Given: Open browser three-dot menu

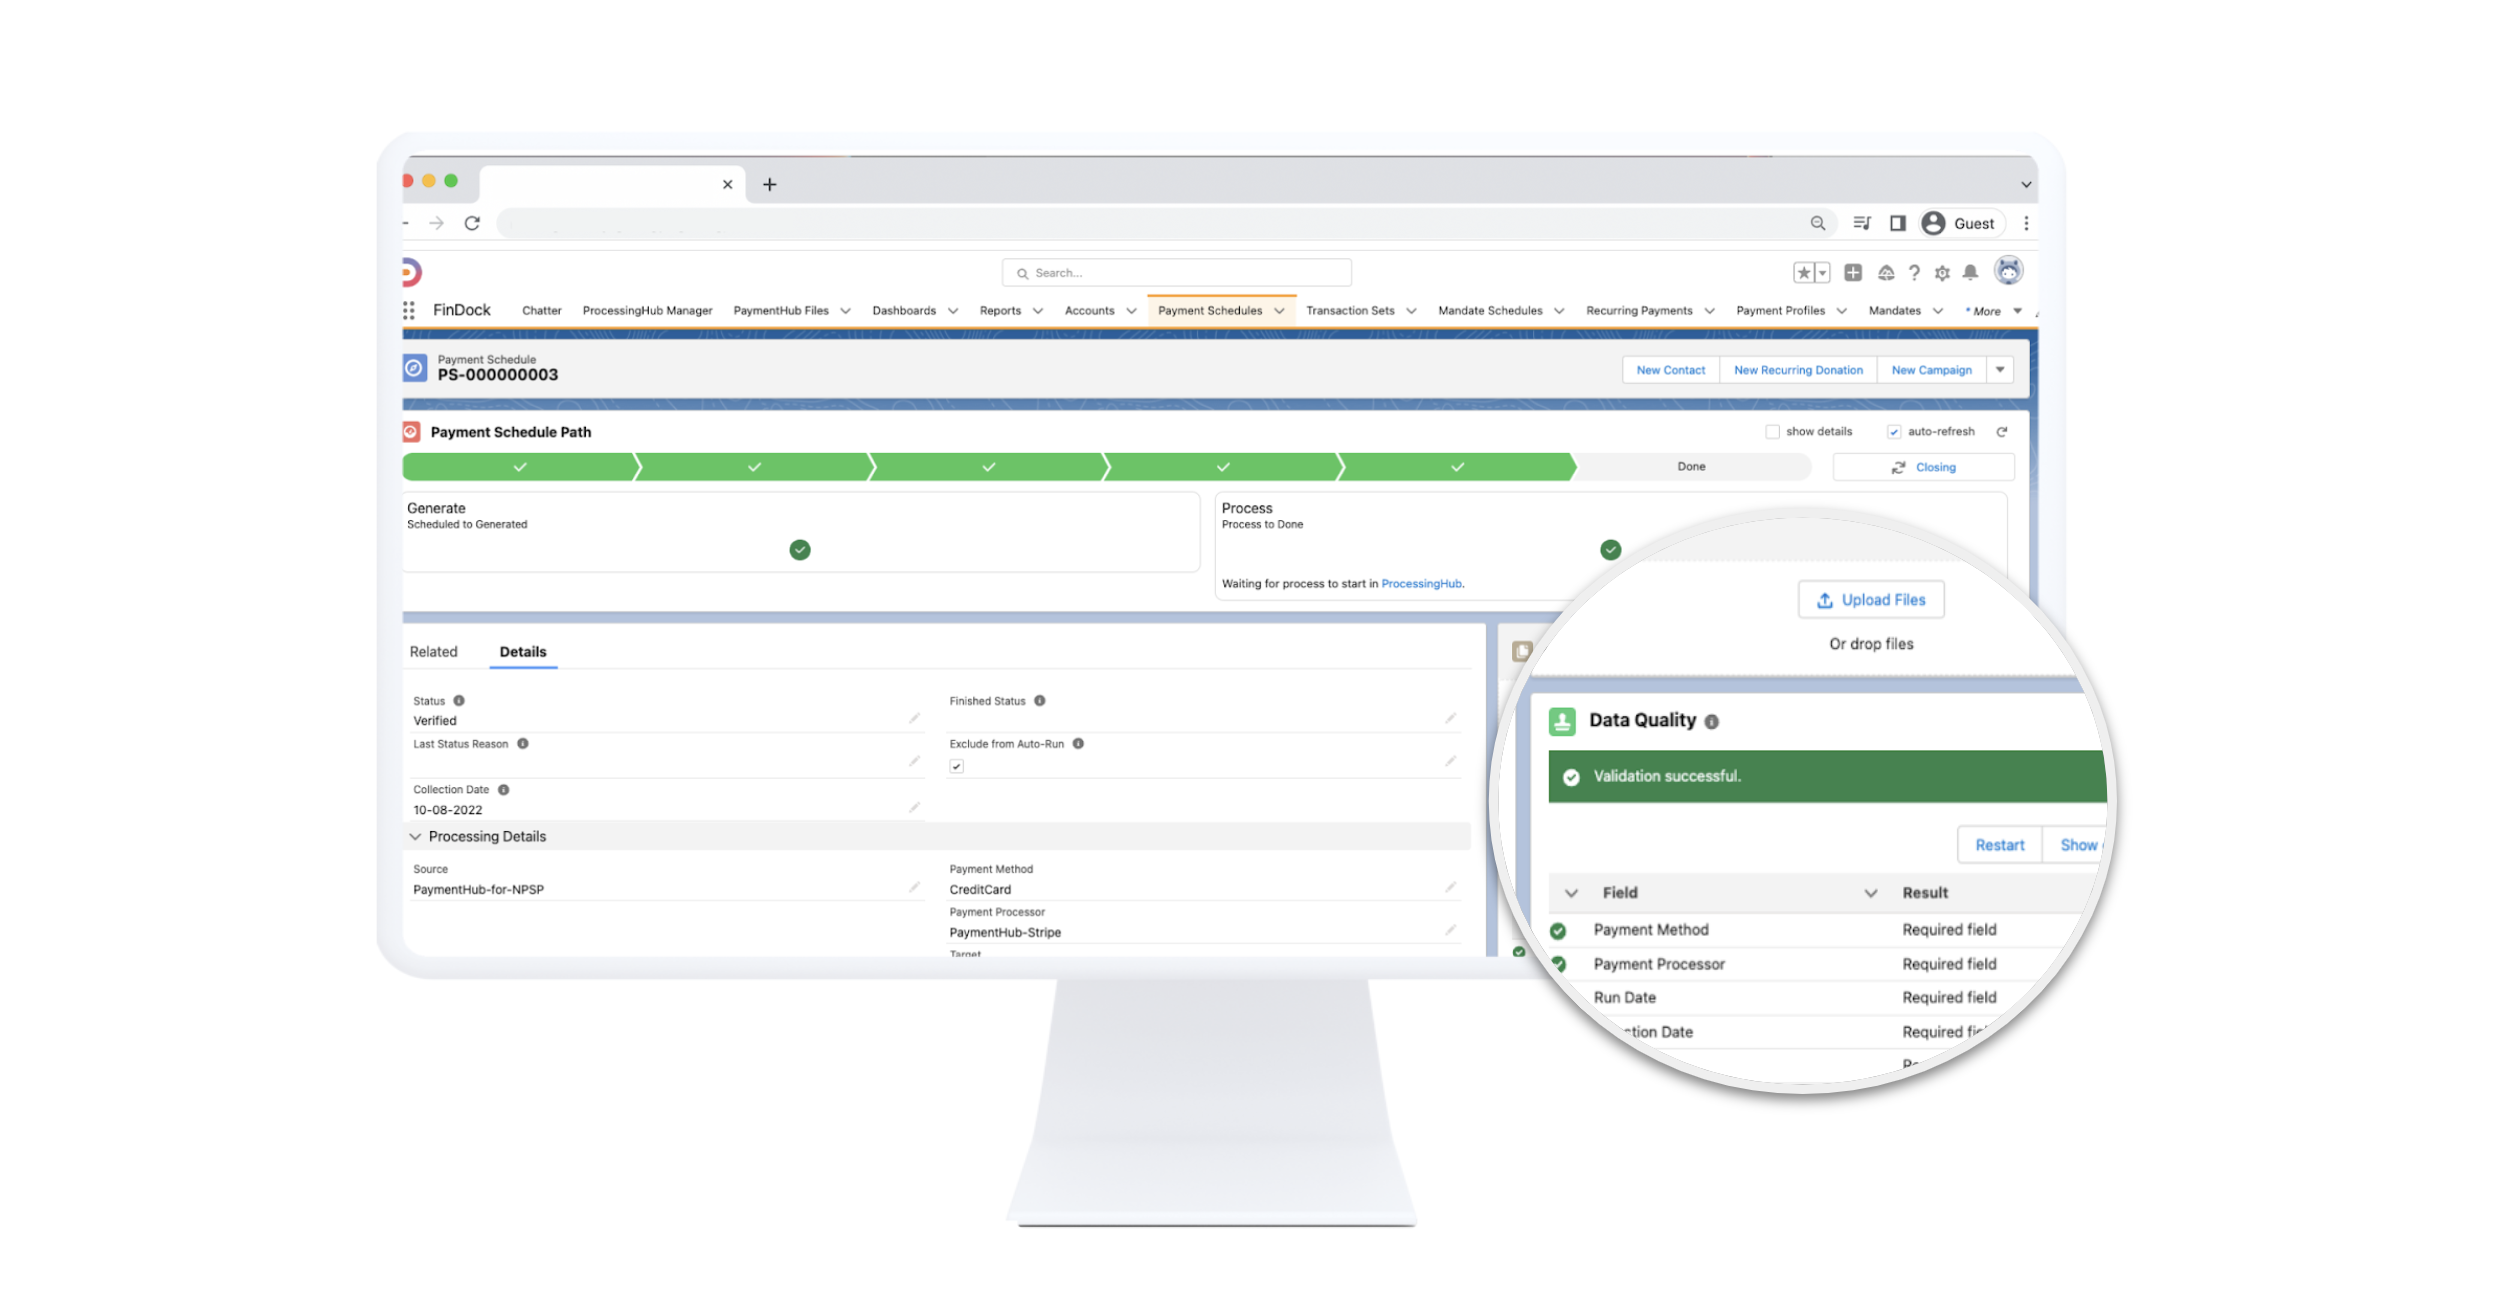Looking at the screenshot, I should tap(2026, 223).
